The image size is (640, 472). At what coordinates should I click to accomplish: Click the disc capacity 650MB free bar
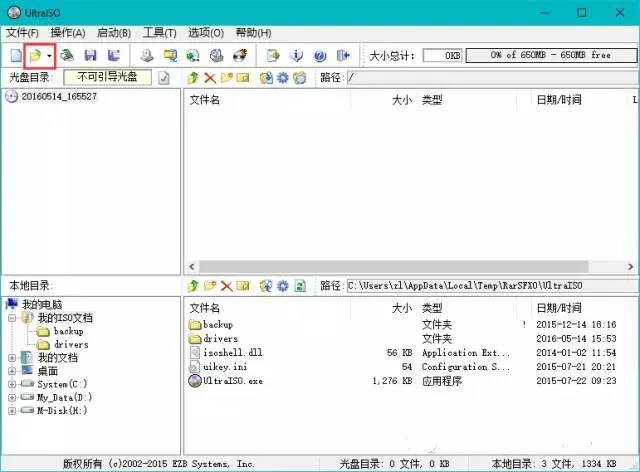(551, 55)
